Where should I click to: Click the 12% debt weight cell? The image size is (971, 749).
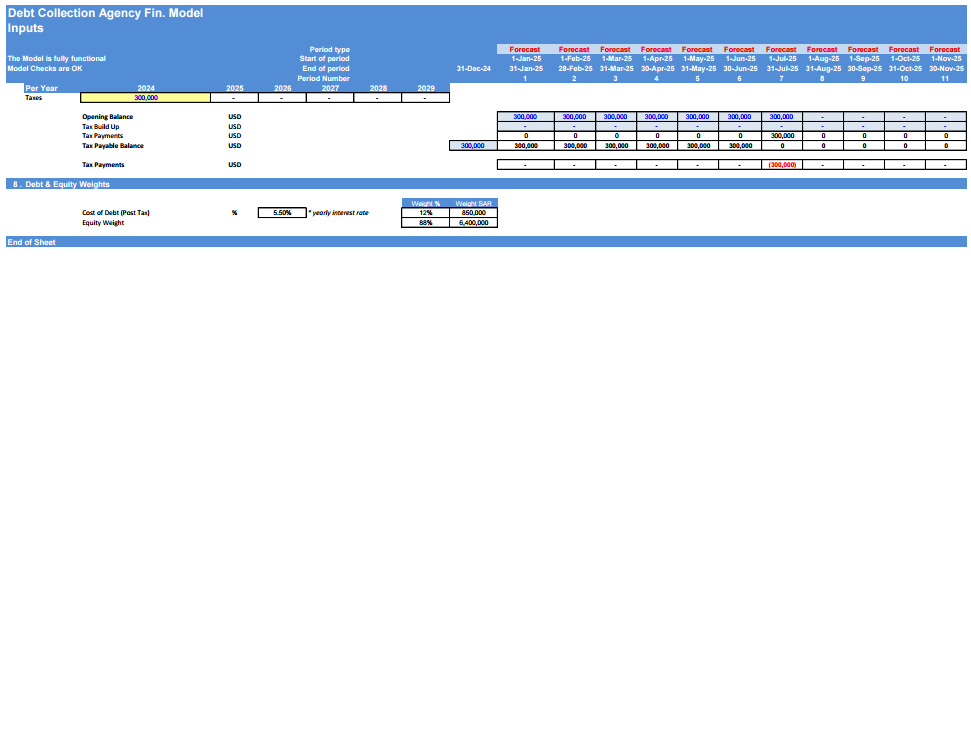tap(425, 213)
